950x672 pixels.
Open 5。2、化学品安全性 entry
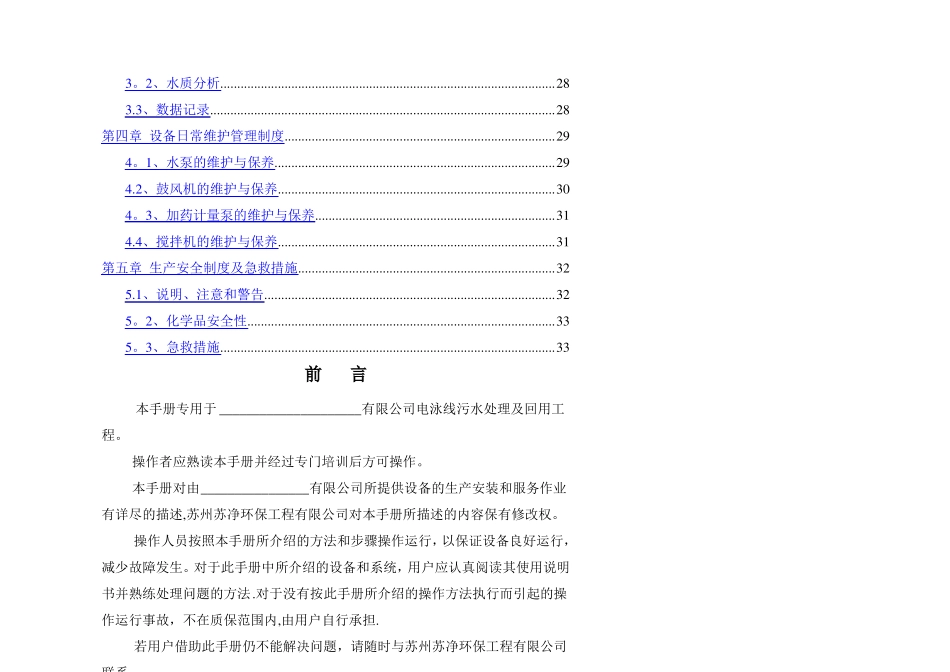pyautogui.click(x=187, y=321)
